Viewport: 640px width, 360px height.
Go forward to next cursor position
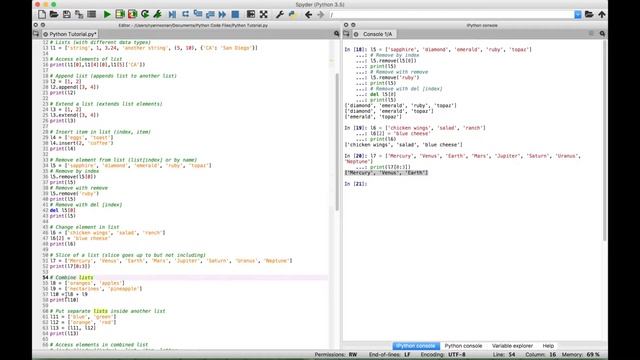[321, 14]
